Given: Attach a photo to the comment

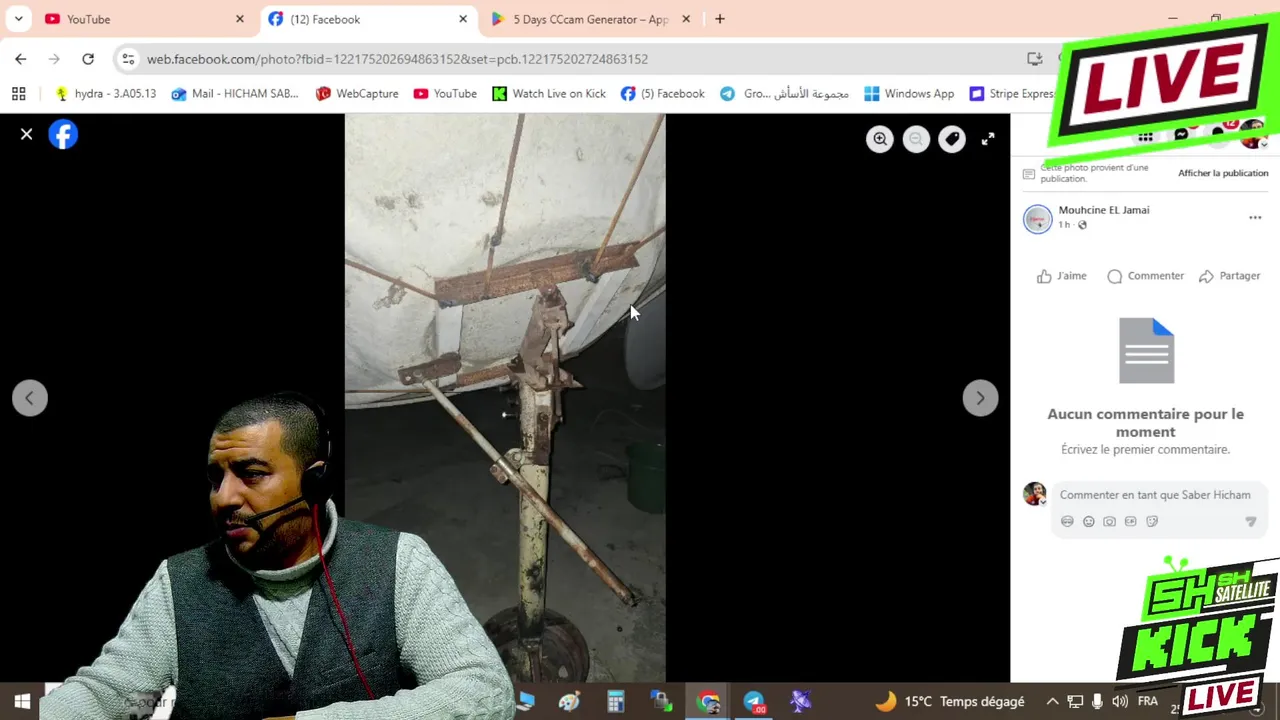Looking at the screenshot, I should pos(1109,521).
